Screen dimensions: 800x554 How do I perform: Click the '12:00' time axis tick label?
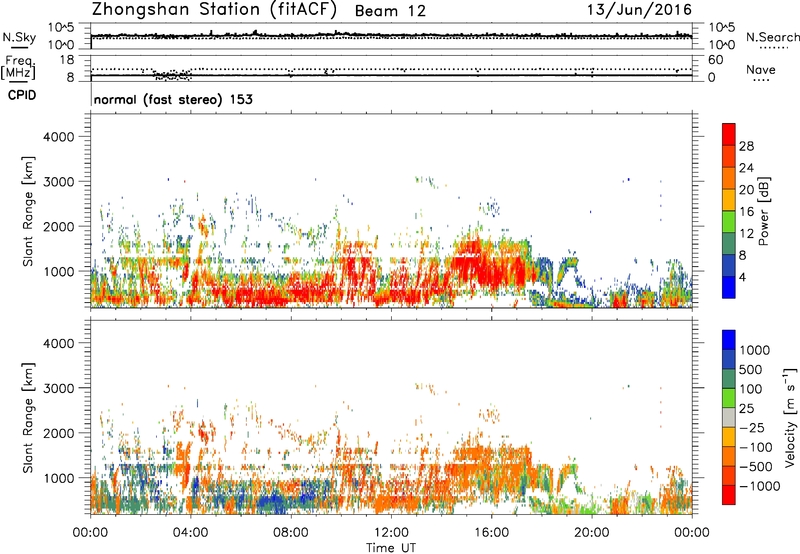391,533
